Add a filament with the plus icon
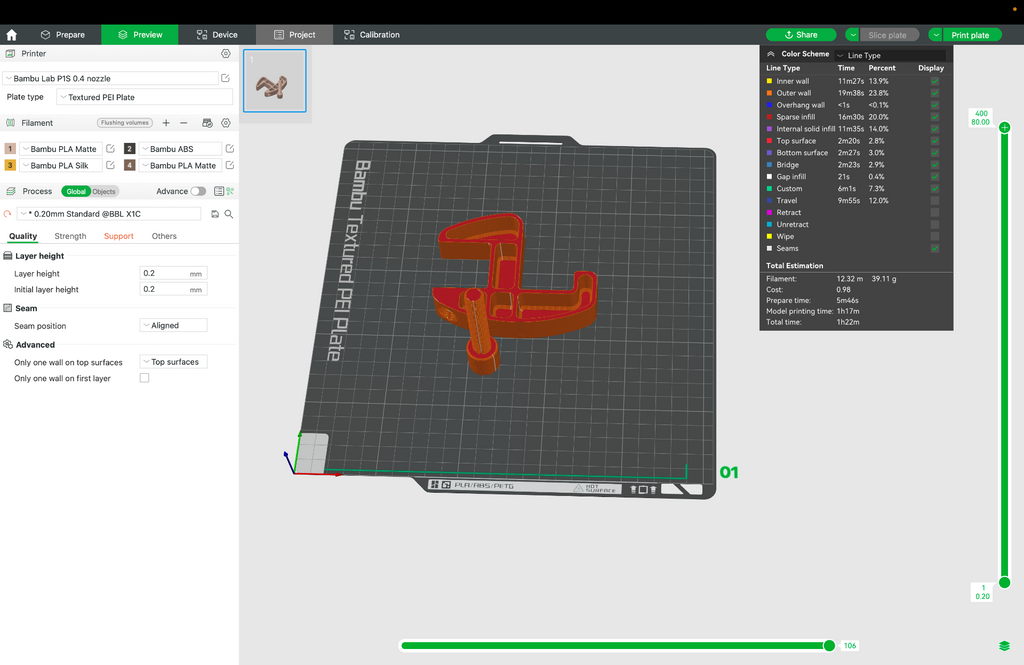This screenshot has height=665, width=1024. [166, 123]
